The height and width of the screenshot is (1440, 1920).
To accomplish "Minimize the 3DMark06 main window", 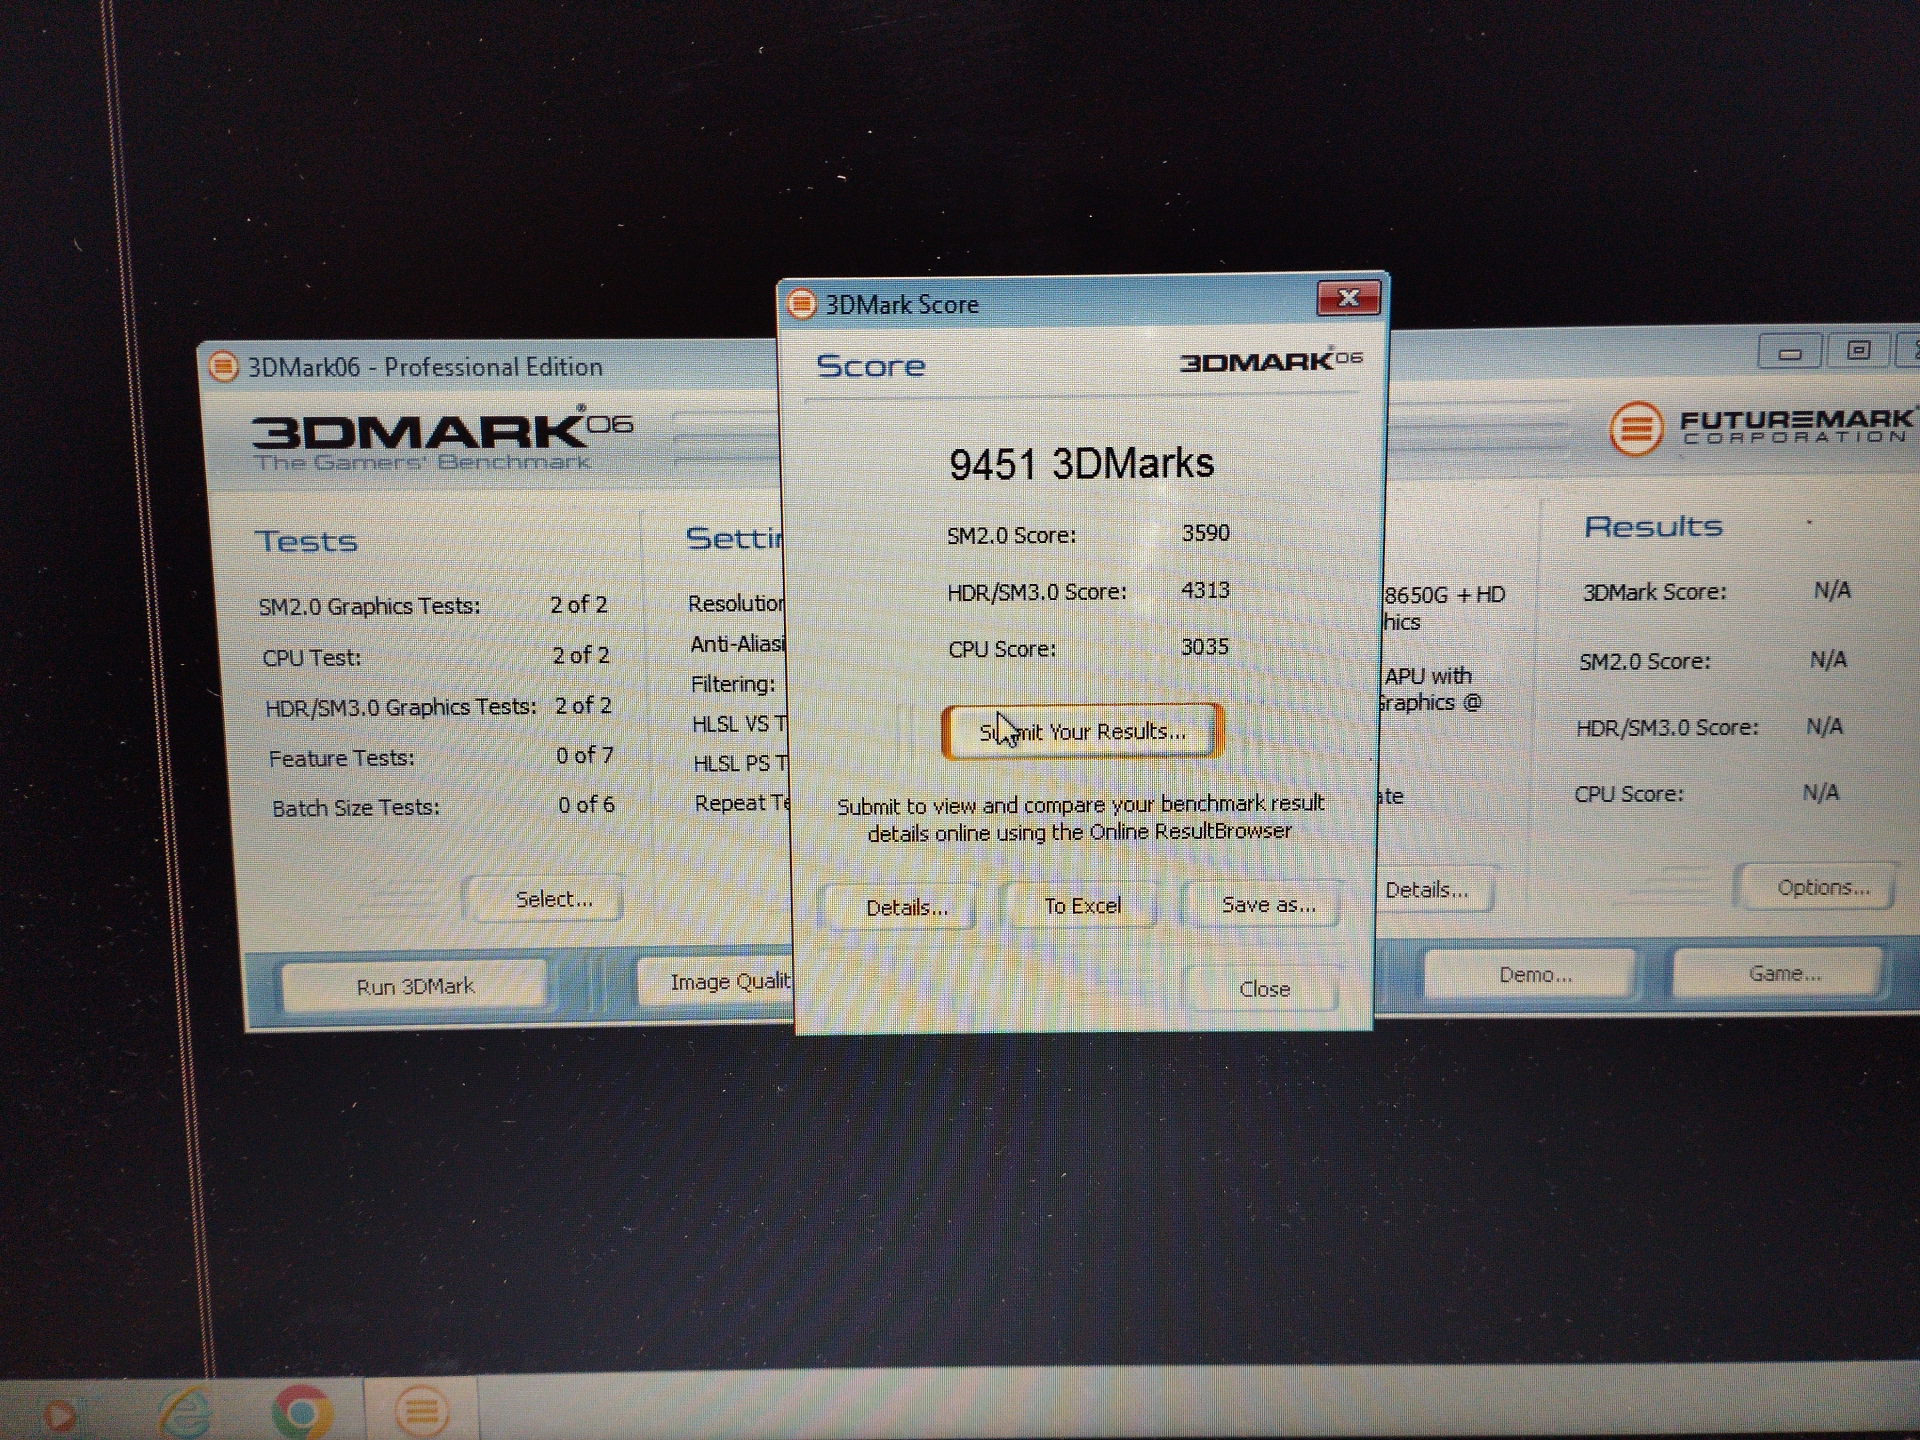I will pyautogui.click(x=1789, y=352).
